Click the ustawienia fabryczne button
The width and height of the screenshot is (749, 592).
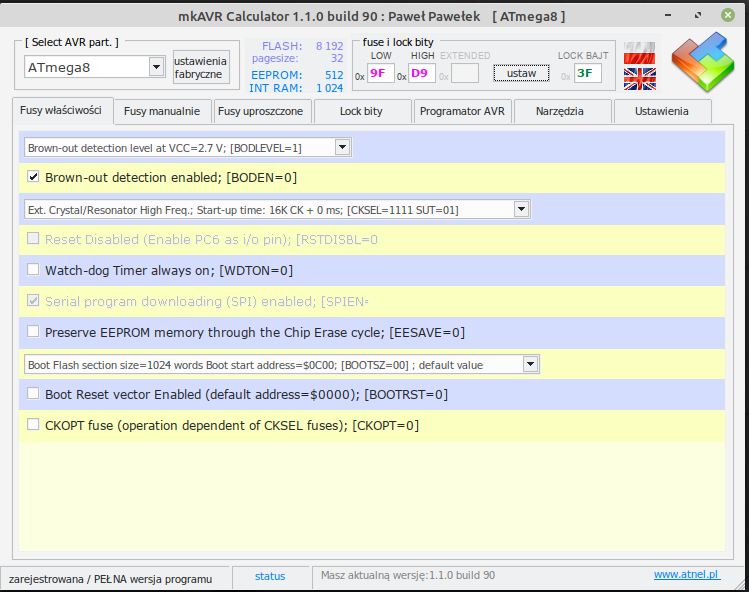coord(201,67)
